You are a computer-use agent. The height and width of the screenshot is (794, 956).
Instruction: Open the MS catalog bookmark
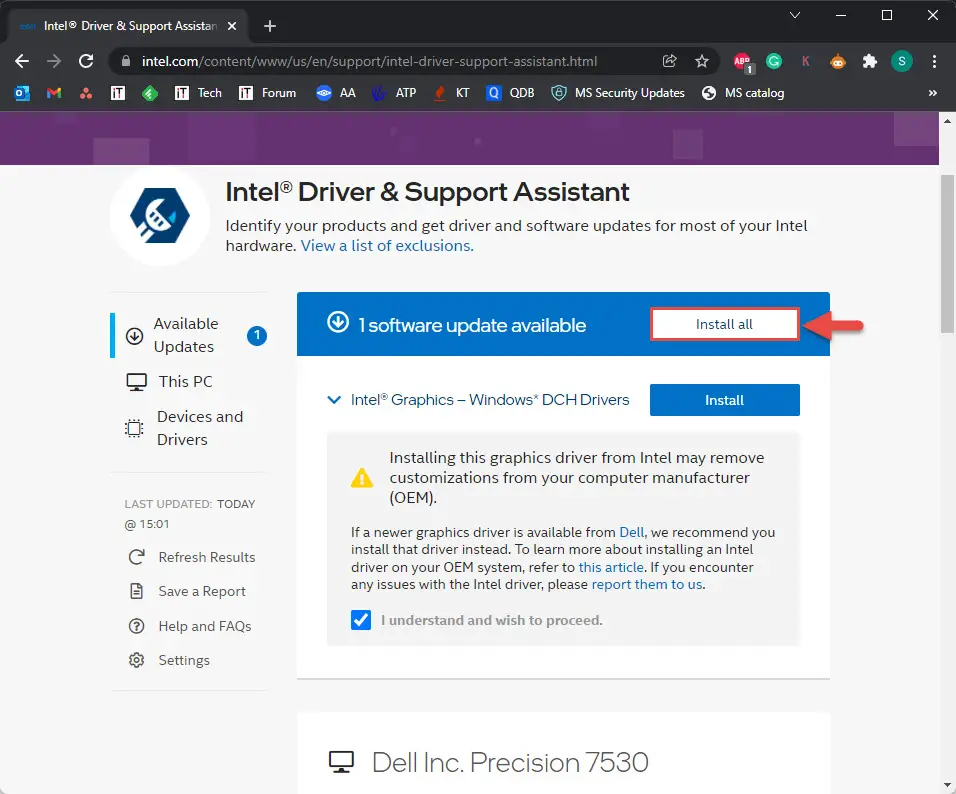tap(743, 93)
